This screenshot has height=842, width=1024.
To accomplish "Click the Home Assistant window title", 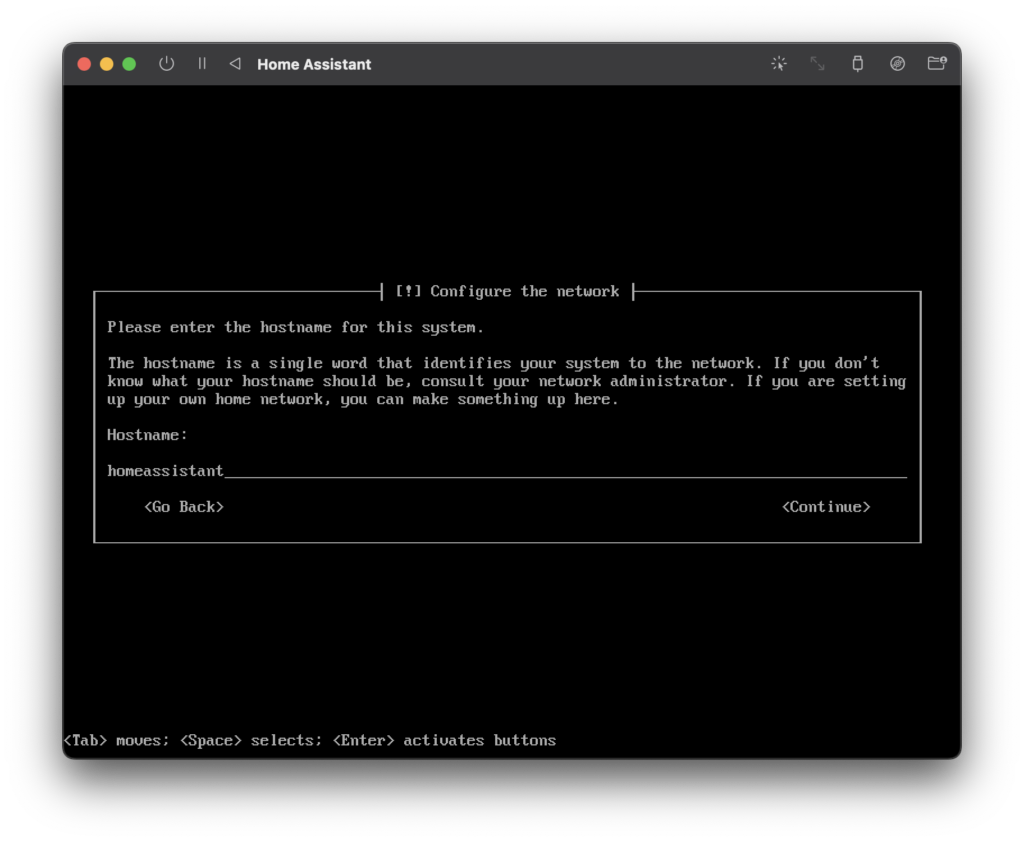I will pos(314,64).
